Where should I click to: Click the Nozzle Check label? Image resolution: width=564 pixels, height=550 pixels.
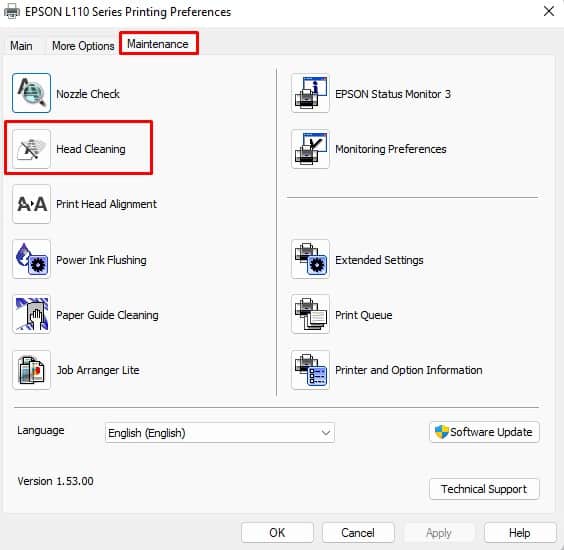coord(88,94)
